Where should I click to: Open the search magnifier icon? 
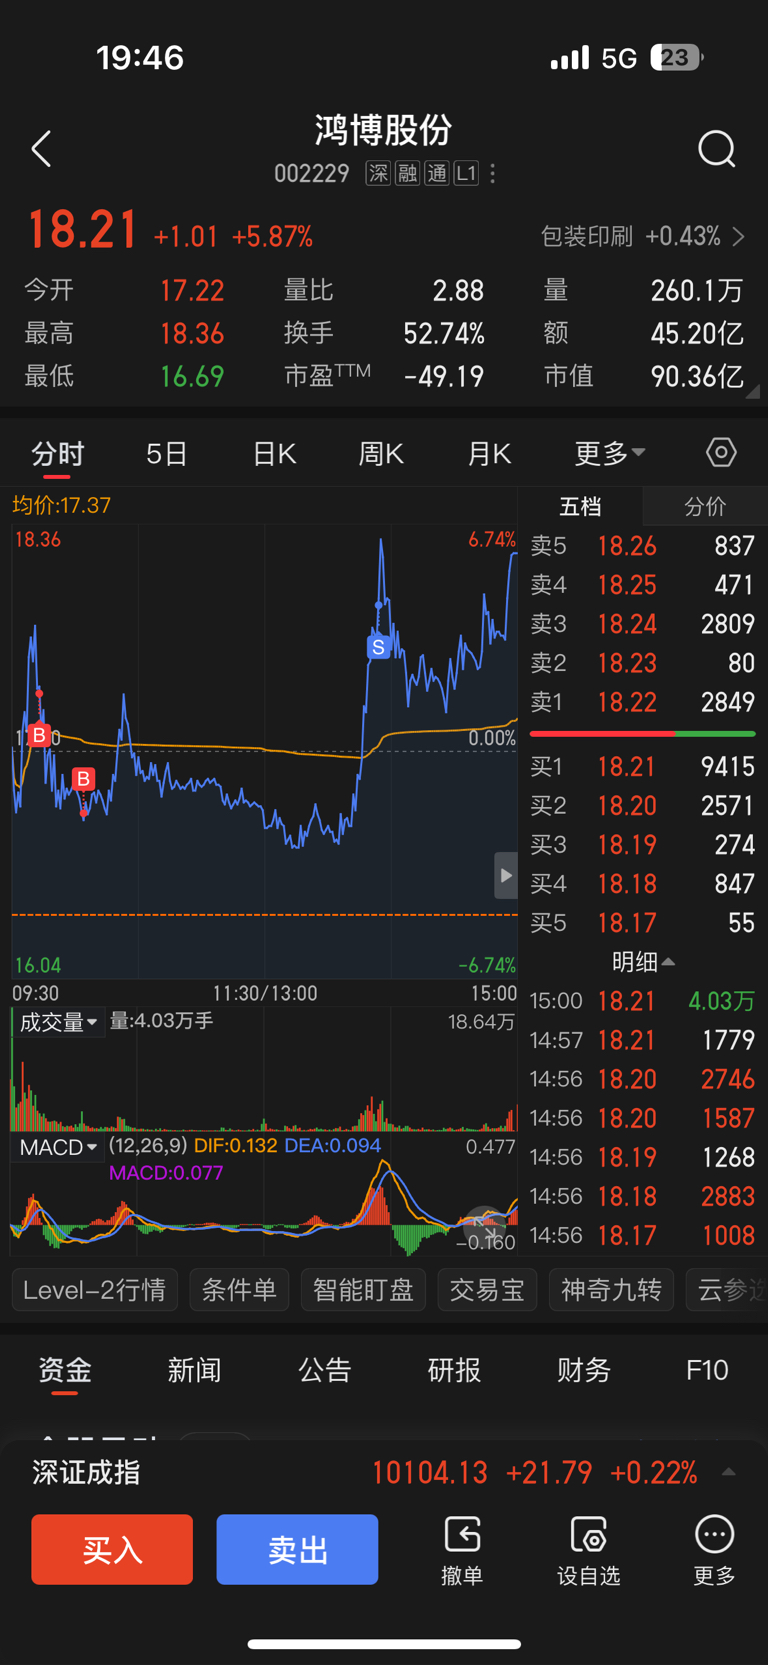point(716,149)
